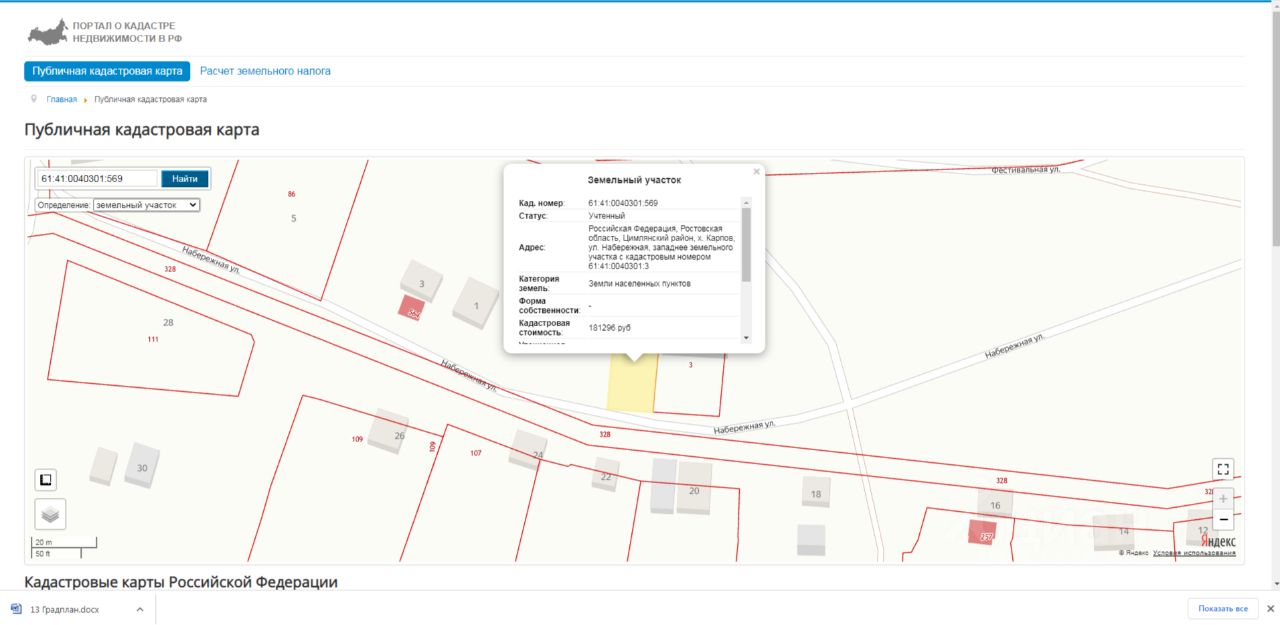
Task: Zoom in the map with plus
Action: pos(1223,498)
